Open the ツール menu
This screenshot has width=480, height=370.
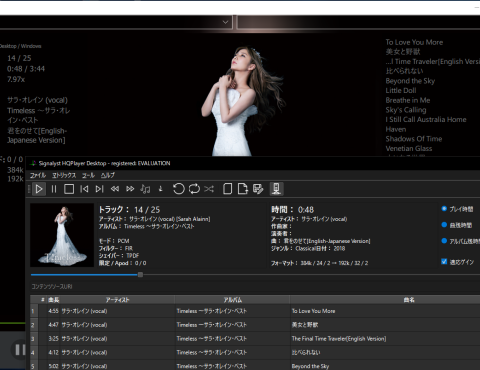pyautogui.click(x=89, y=175)
